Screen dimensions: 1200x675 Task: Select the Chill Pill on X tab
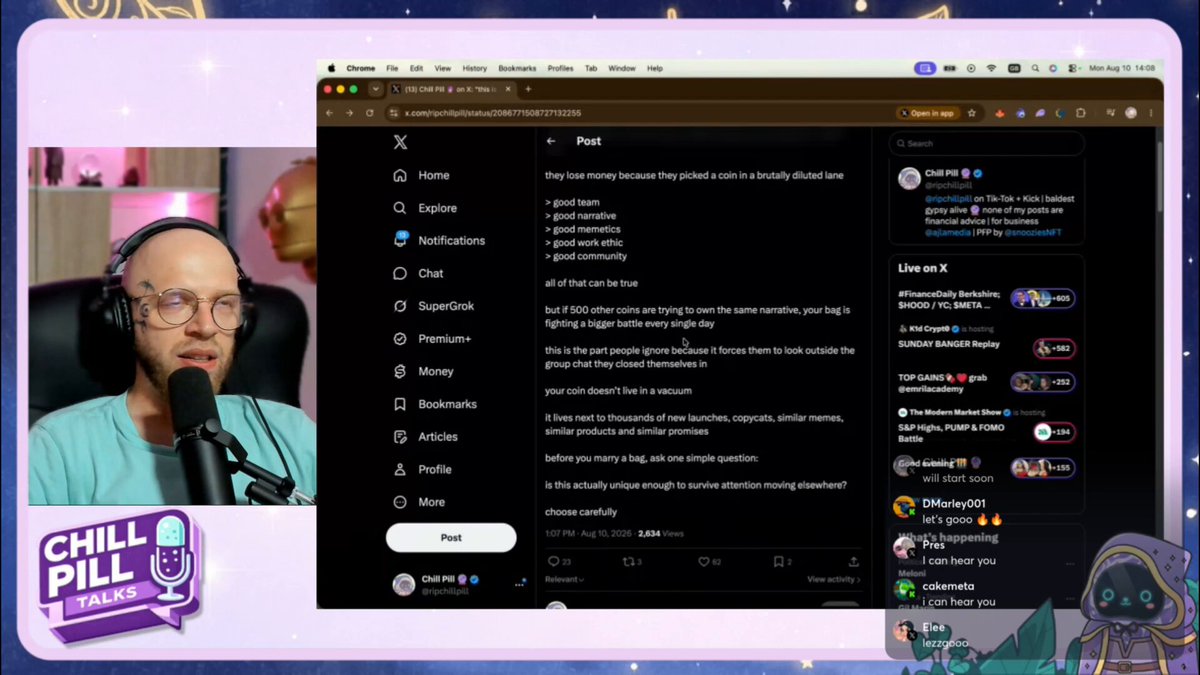point(451,89)
